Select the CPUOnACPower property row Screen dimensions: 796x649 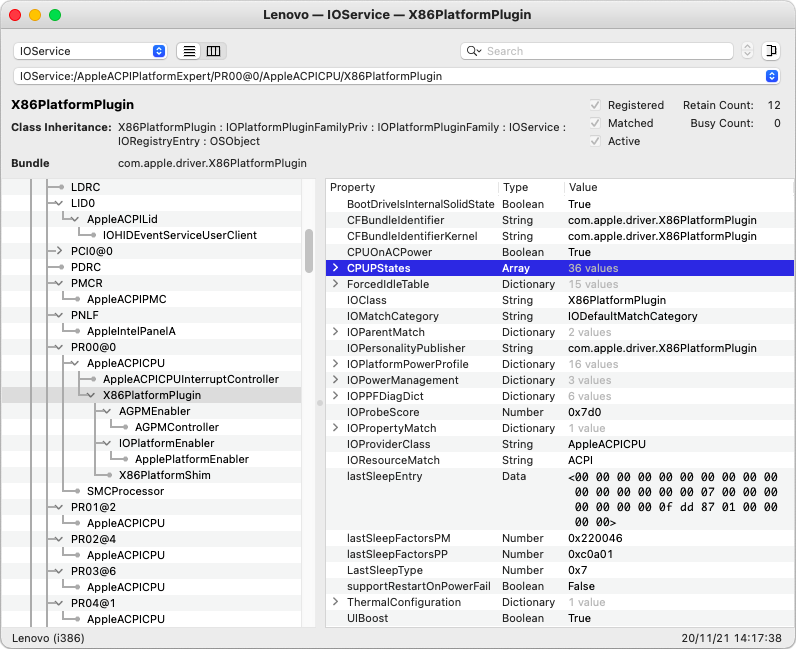coord(559,252)
